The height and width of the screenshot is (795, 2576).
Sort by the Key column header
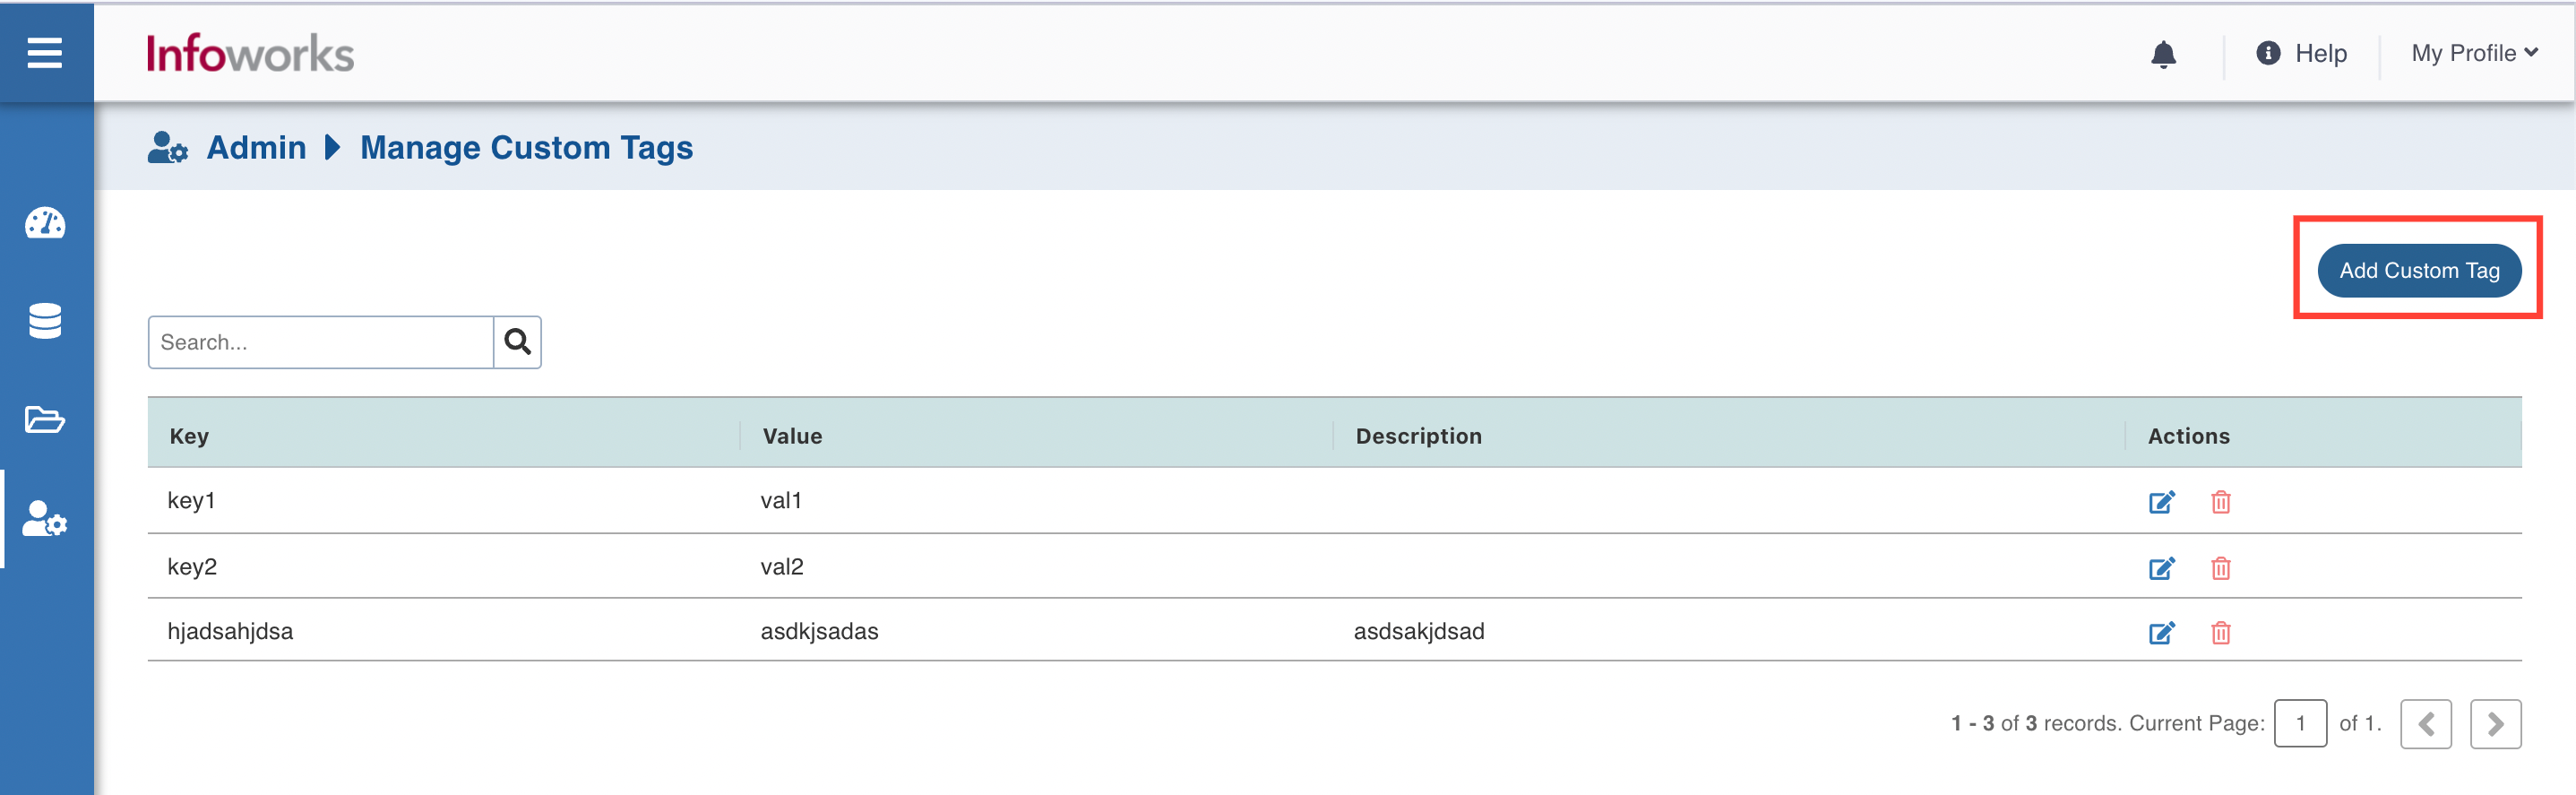(189, 436)
